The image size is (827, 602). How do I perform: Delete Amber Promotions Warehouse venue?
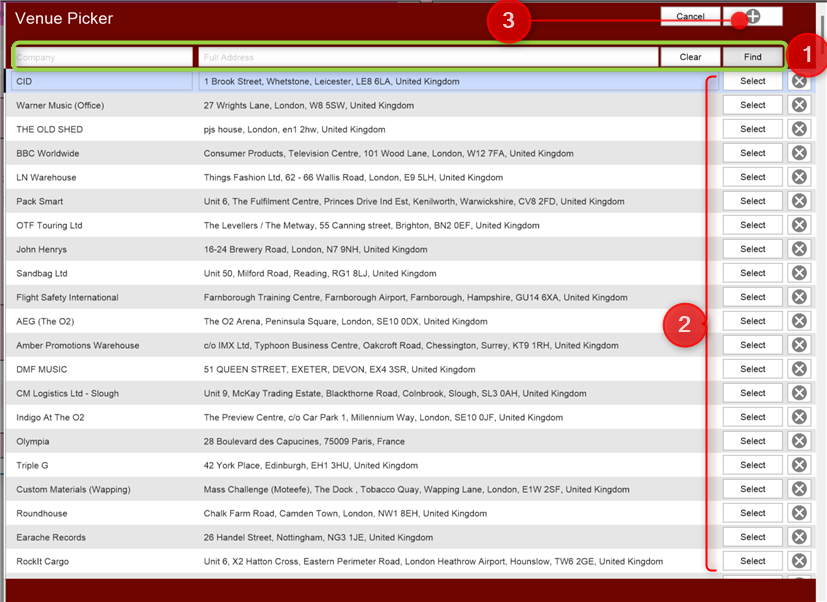pyautogui.click(x=799, y=345)
